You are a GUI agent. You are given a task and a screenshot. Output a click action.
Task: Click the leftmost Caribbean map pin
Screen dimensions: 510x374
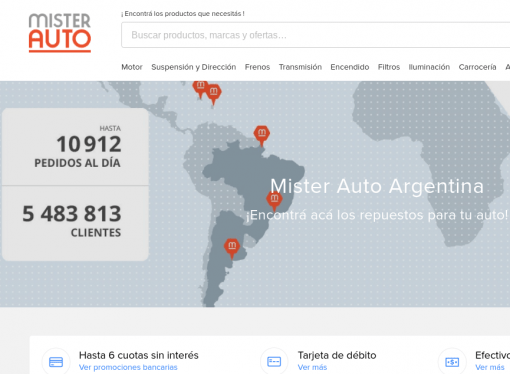click(x=200, y=89)
